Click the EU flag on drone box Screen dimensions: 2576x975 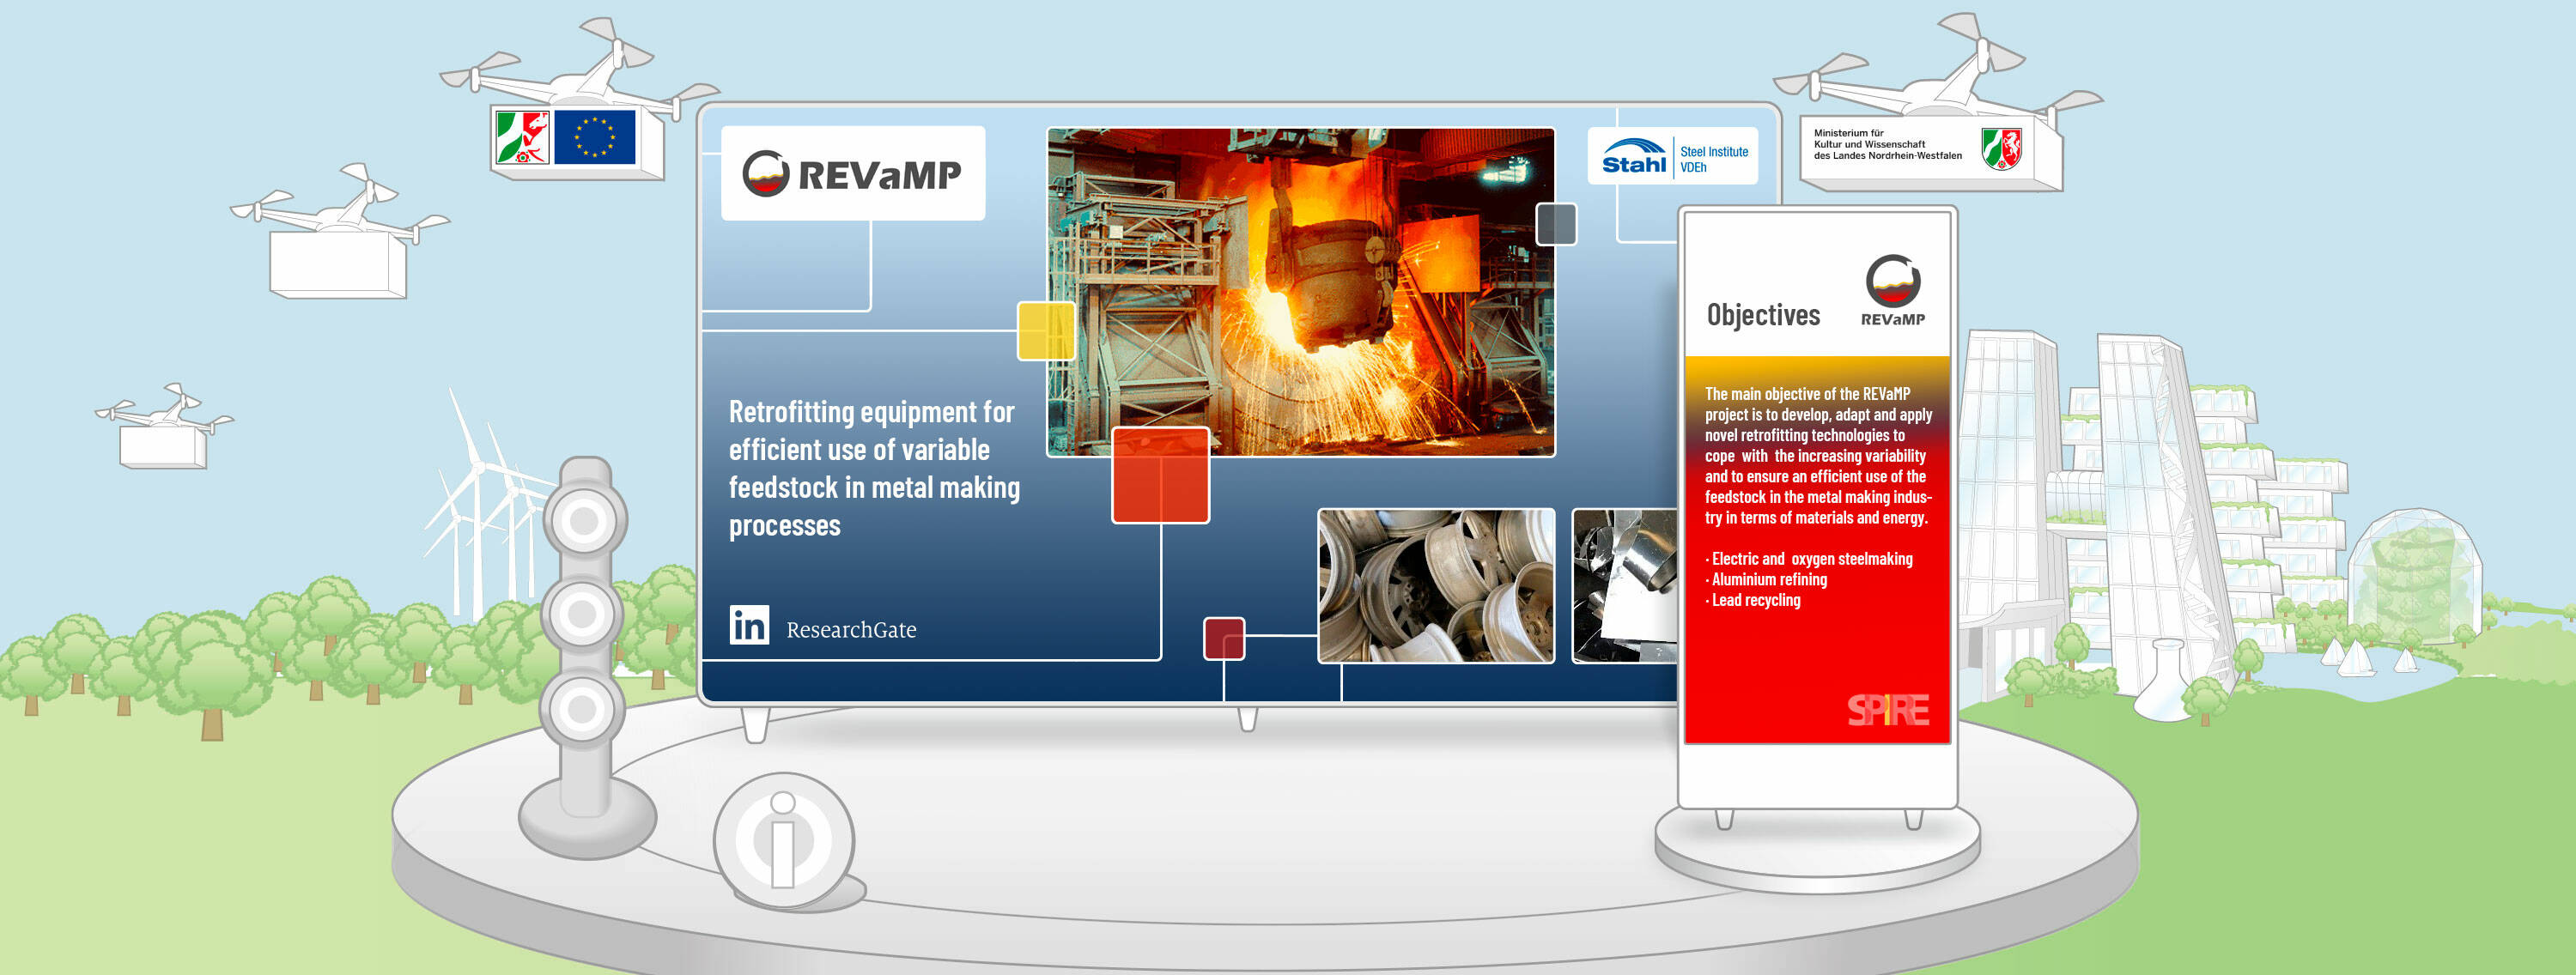click(x=594, y=137)
